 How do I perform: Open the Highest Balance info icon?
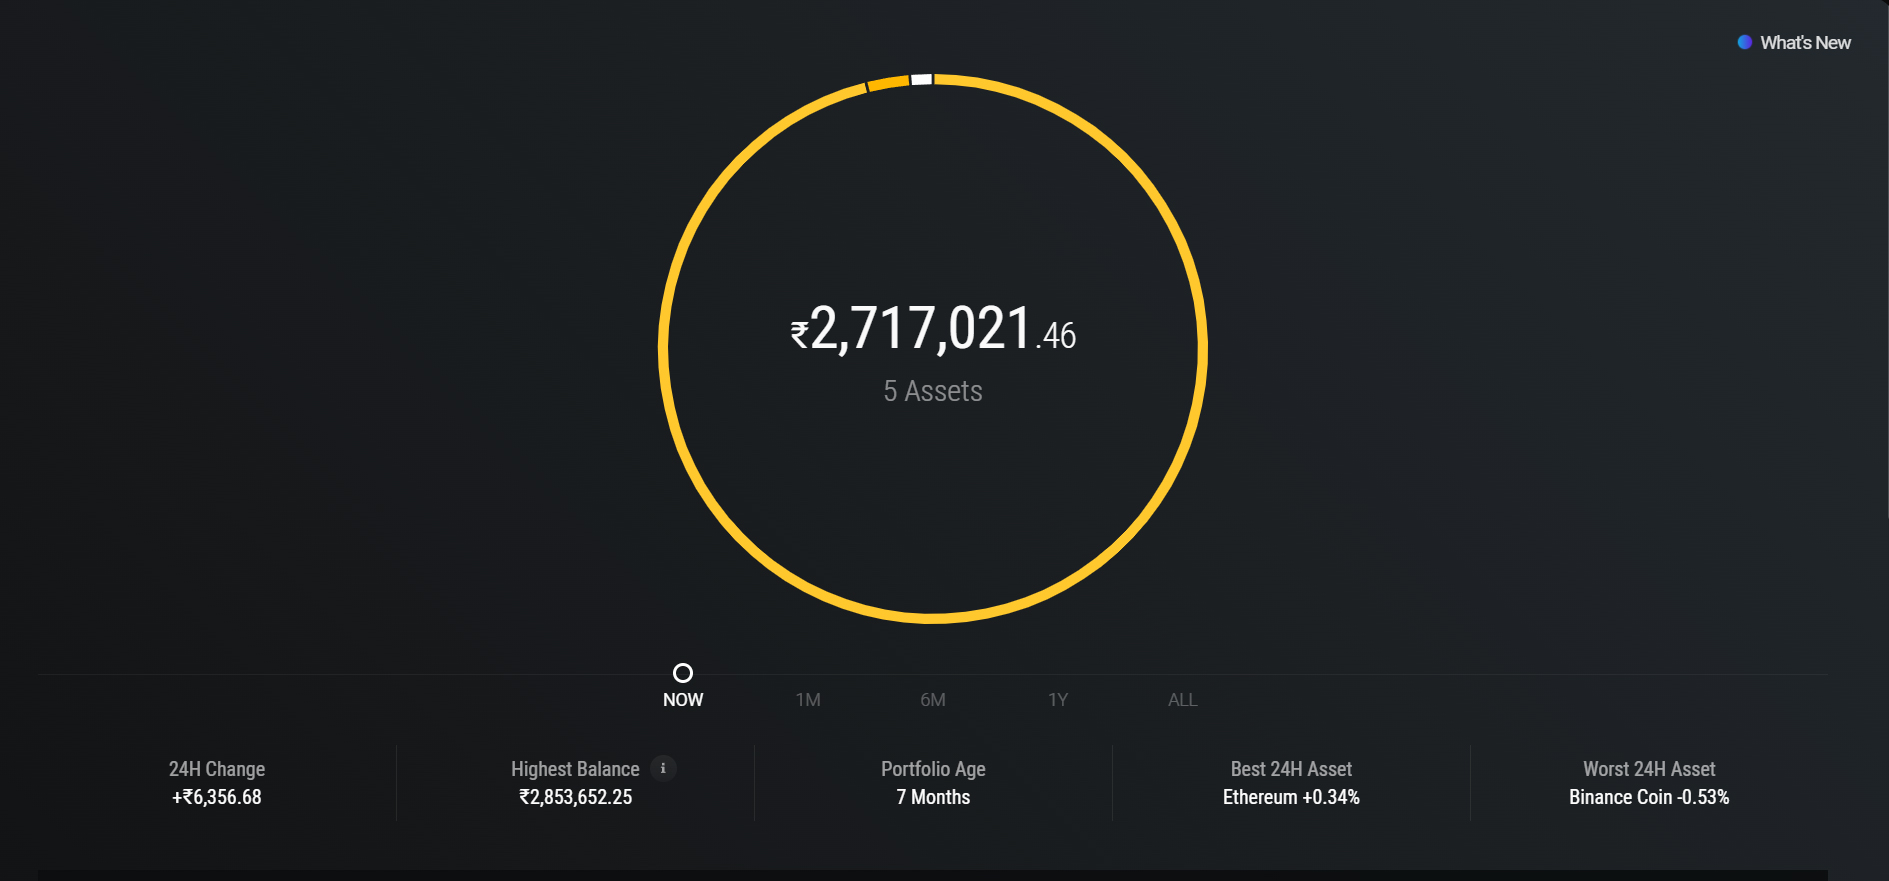(663, 768)
